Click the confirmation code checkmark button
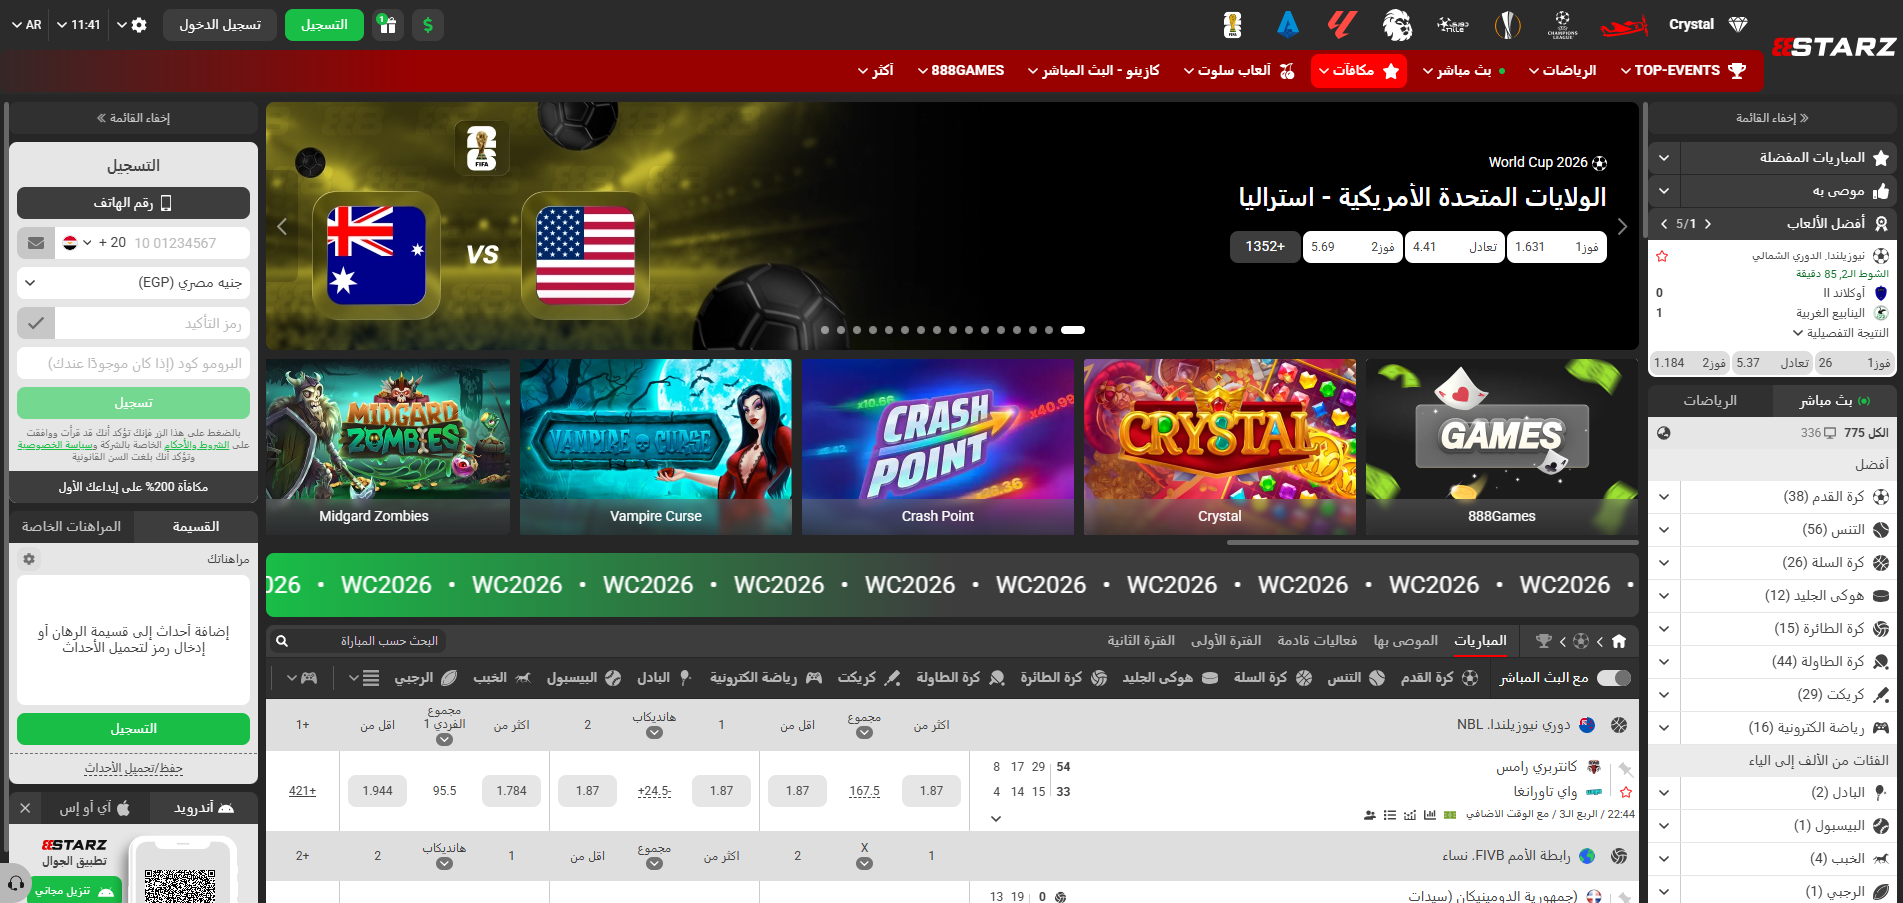The width and height of the screenshot is (1903, 903). 36,323
